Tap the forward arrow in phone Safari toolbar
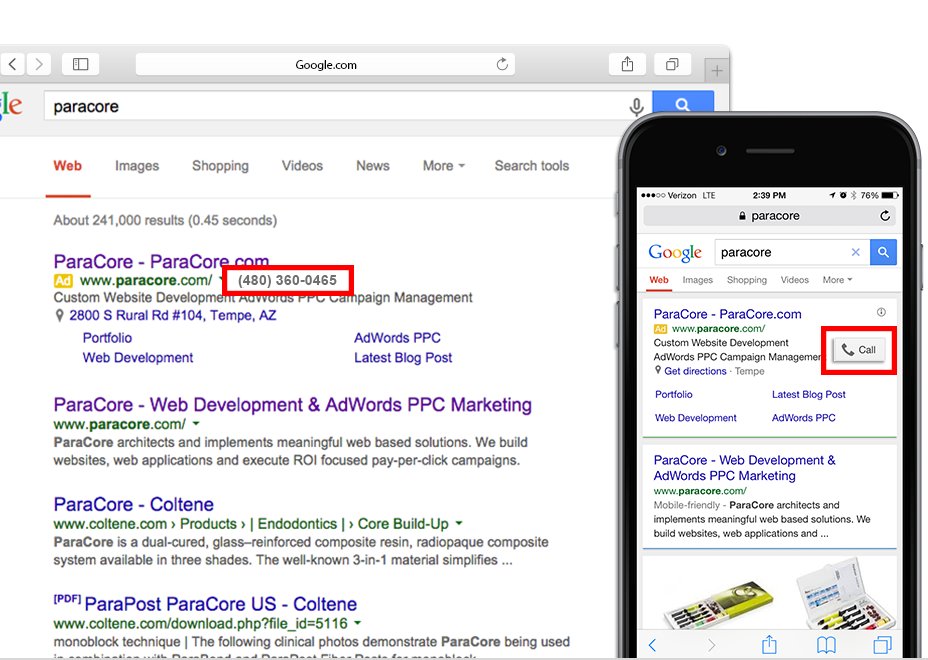 tap(711, 645)
